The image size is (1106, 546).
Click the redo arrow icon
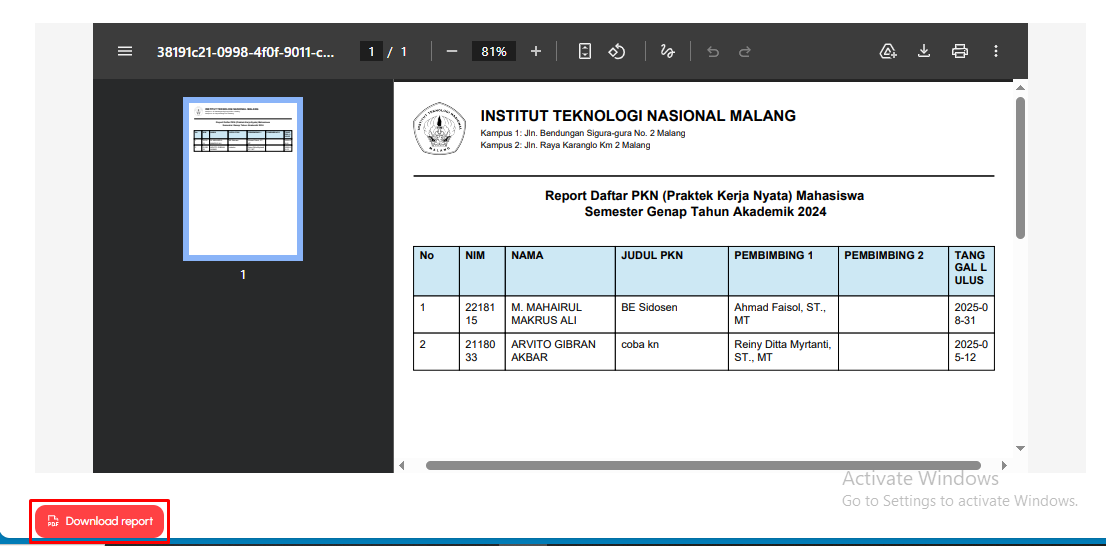[x=744, y=51]
